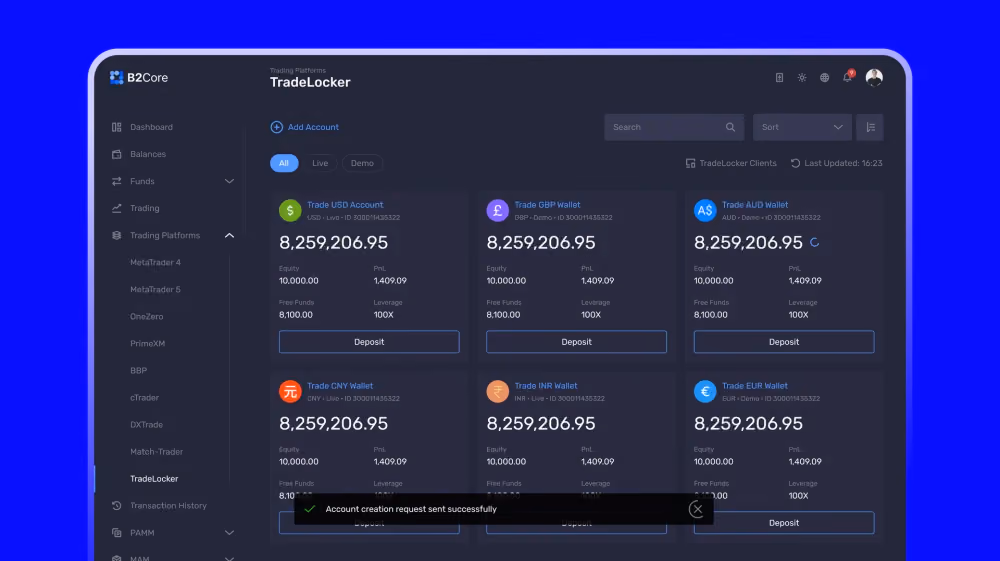The height and width of the screenshot is (561, 1000).
Task: Click AUD wallet balance refresh spinner
Action: pyautogui.click(x=814, y=242)
